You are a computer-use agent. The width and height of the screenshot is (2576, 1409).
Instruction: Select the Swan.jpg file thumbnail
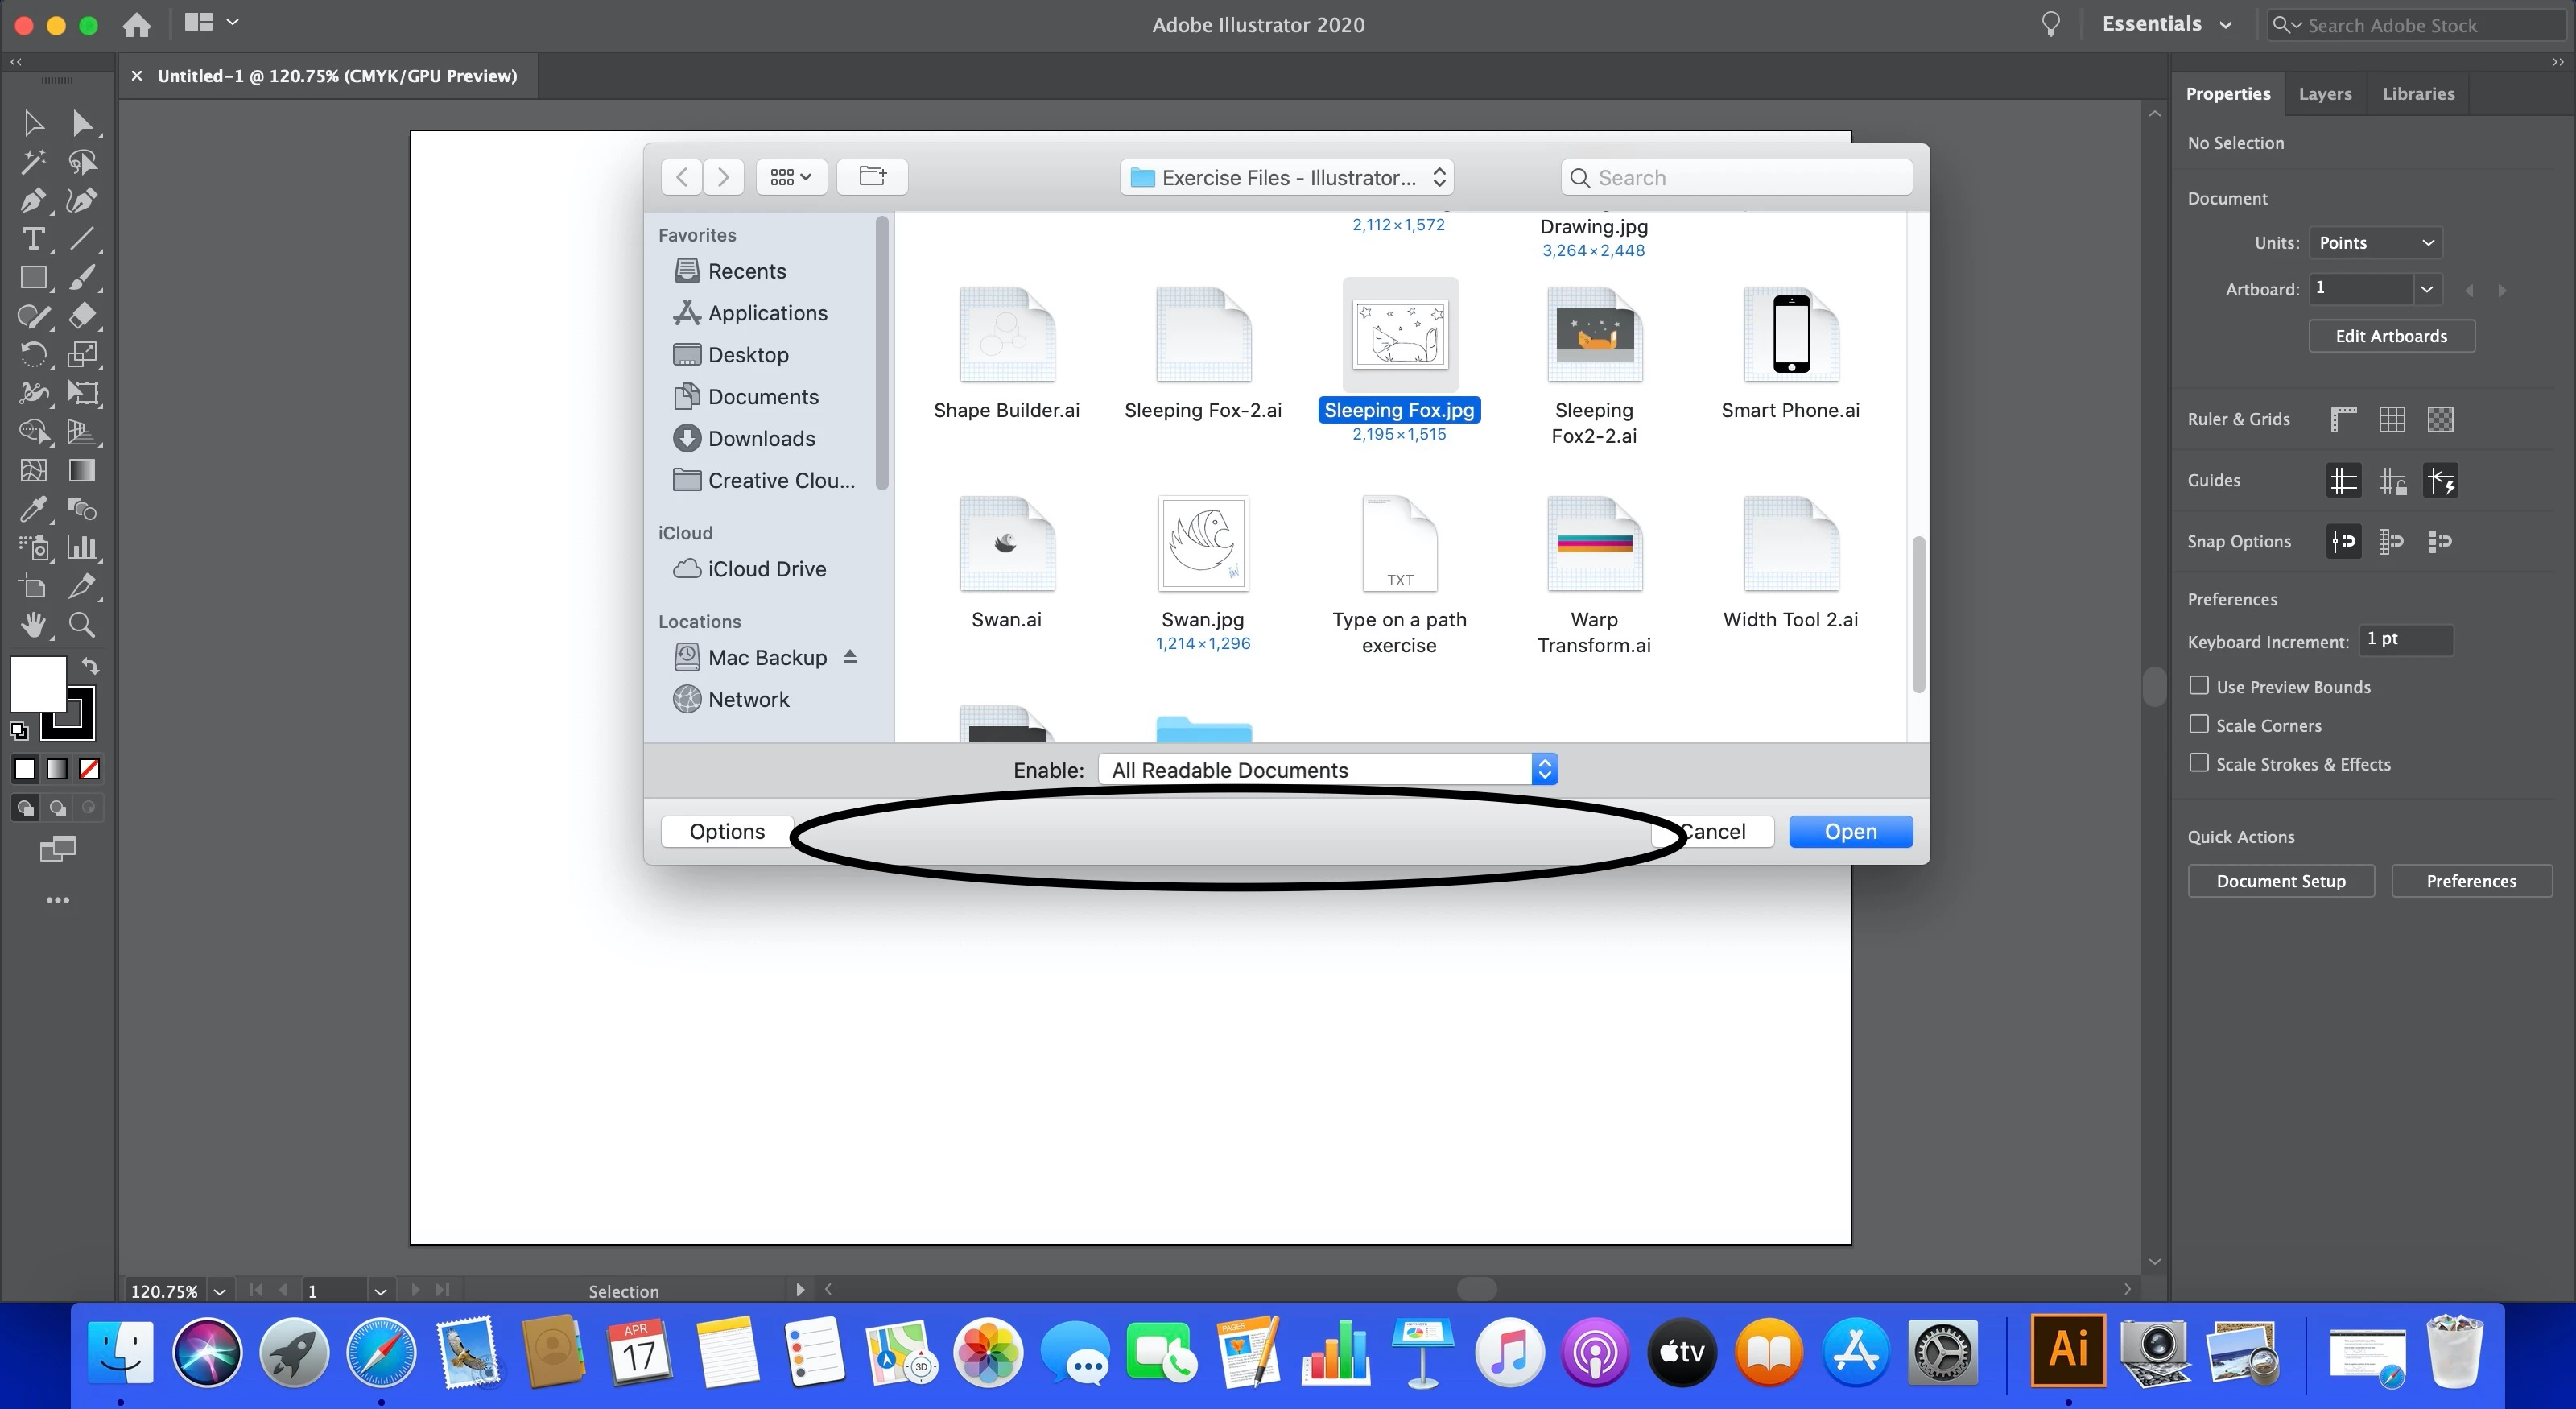[x=1203, y=545]
